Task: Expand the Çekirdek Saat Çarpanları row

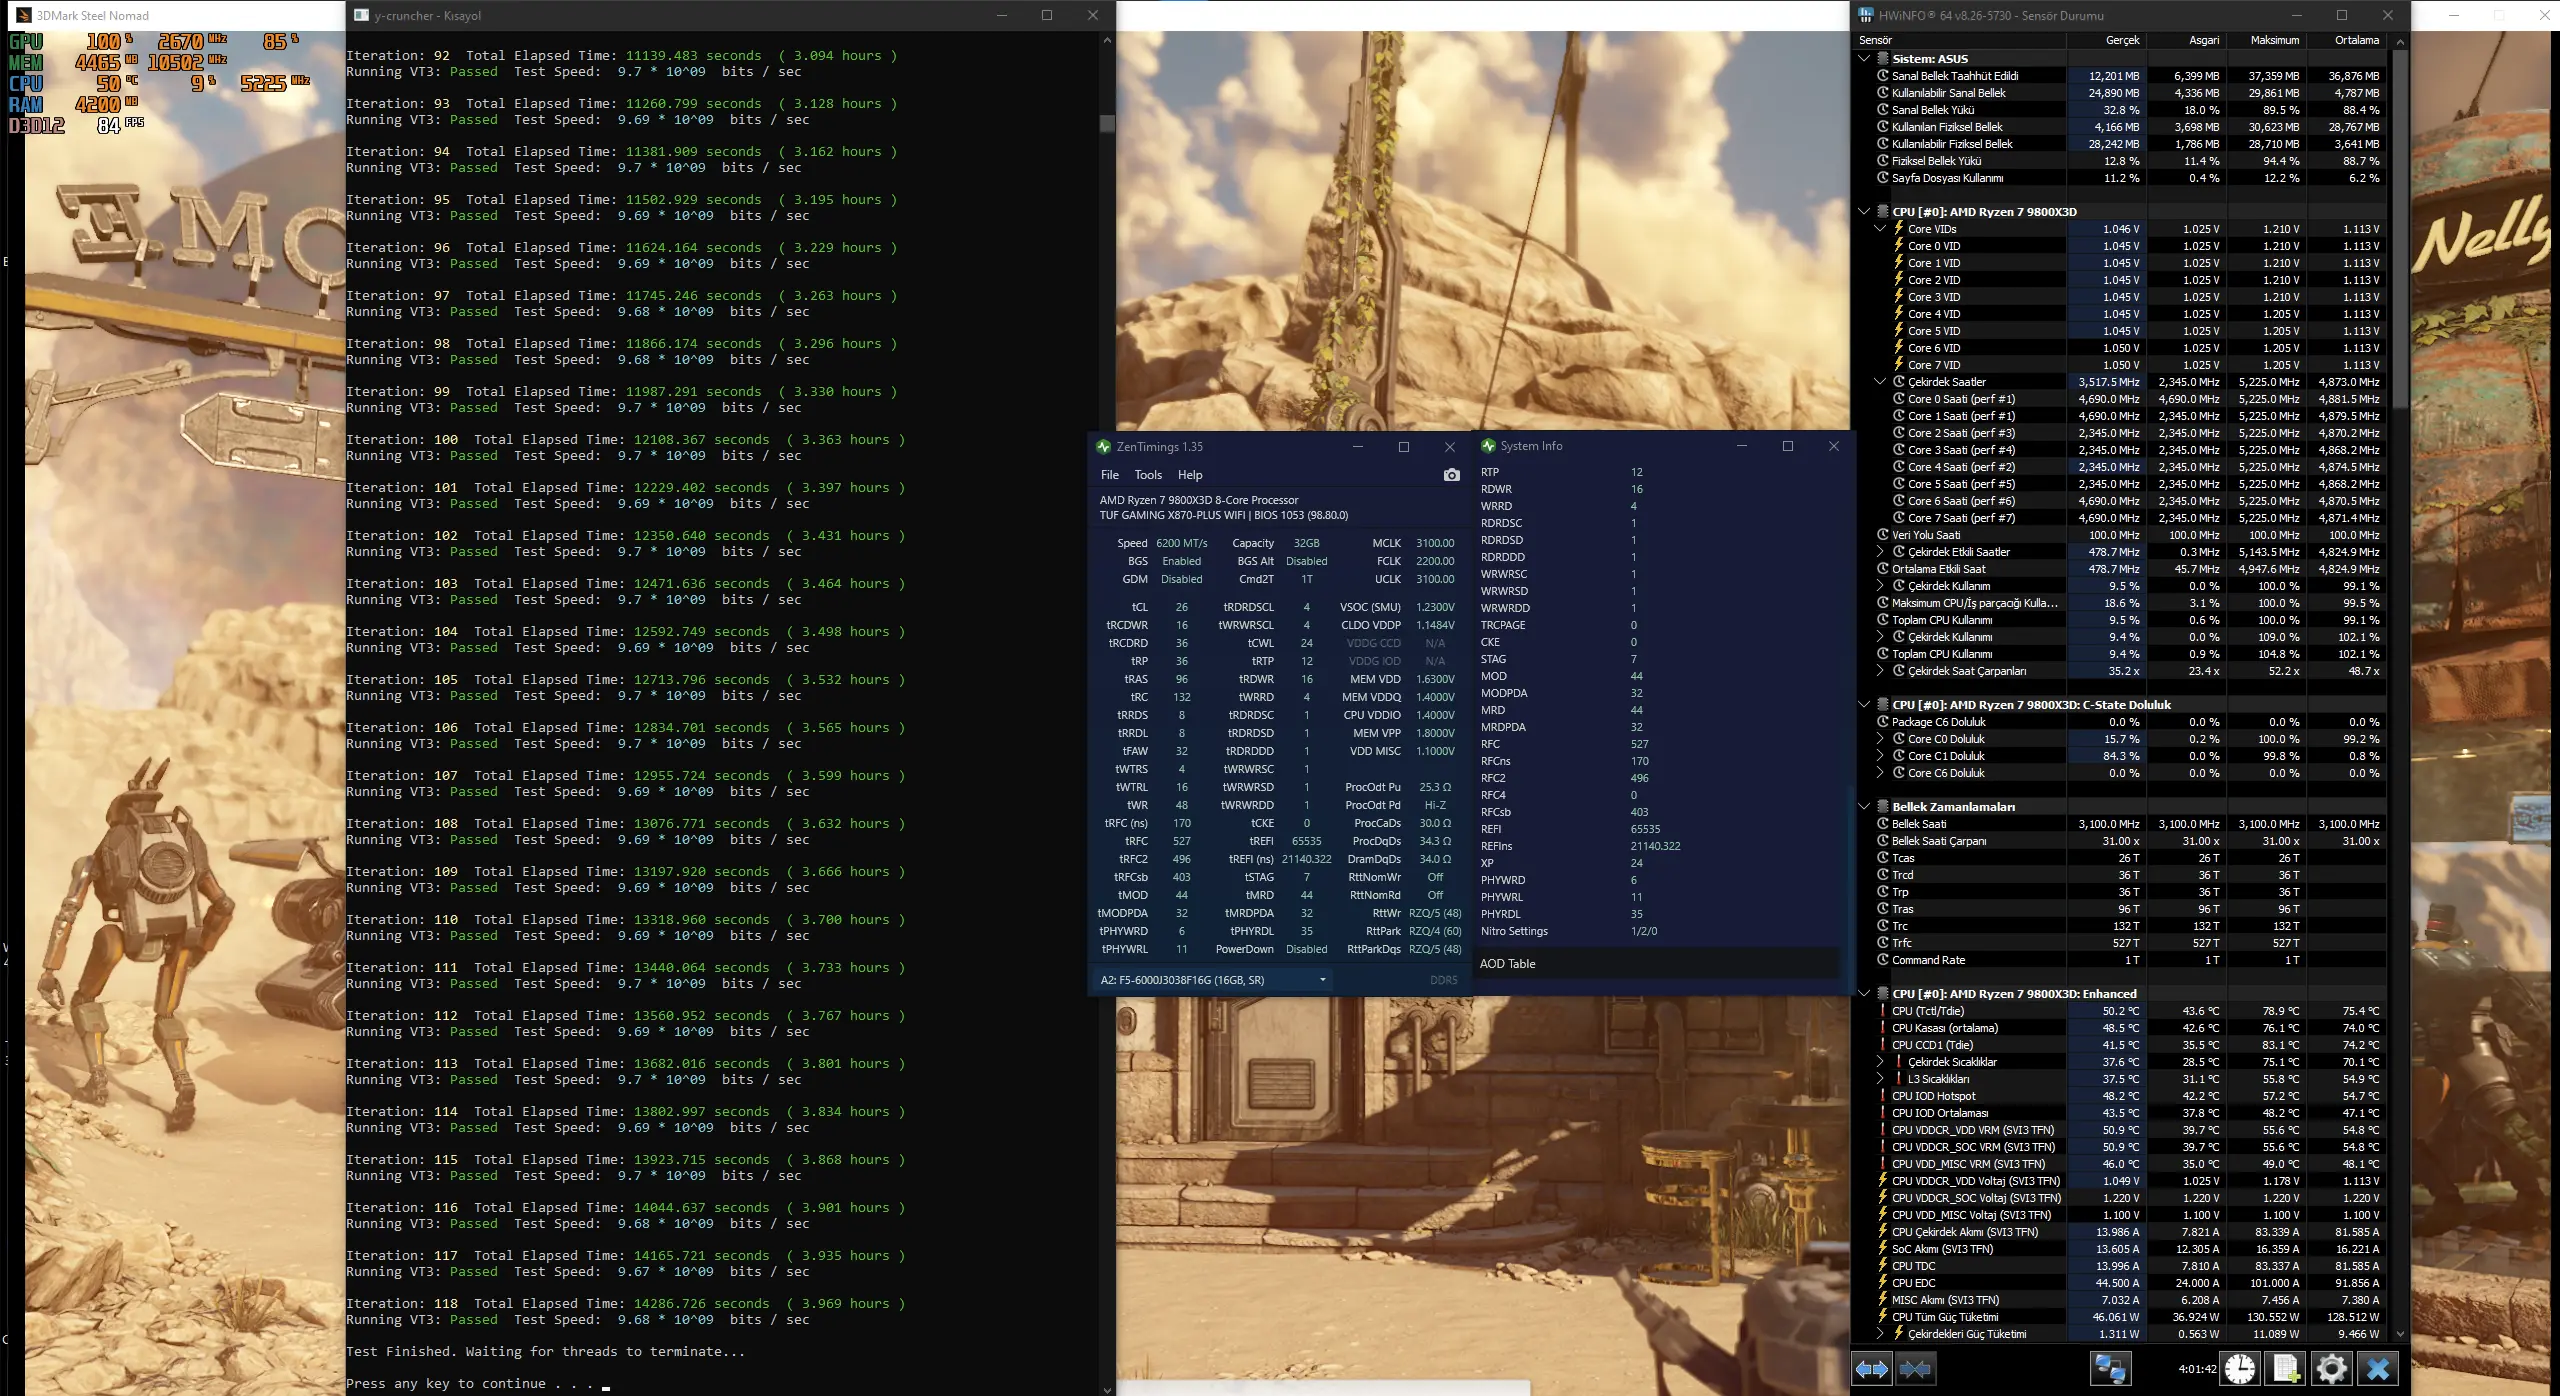Action: (x=1880, y=671)
